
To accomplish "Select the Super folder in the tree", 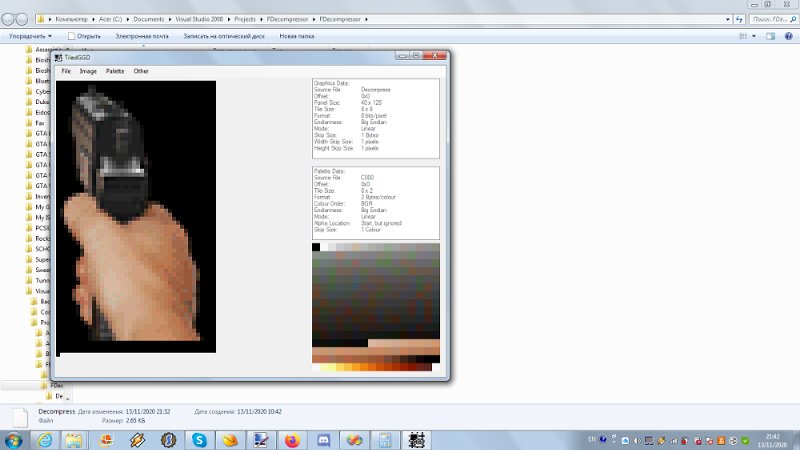I will click(38, 260).
